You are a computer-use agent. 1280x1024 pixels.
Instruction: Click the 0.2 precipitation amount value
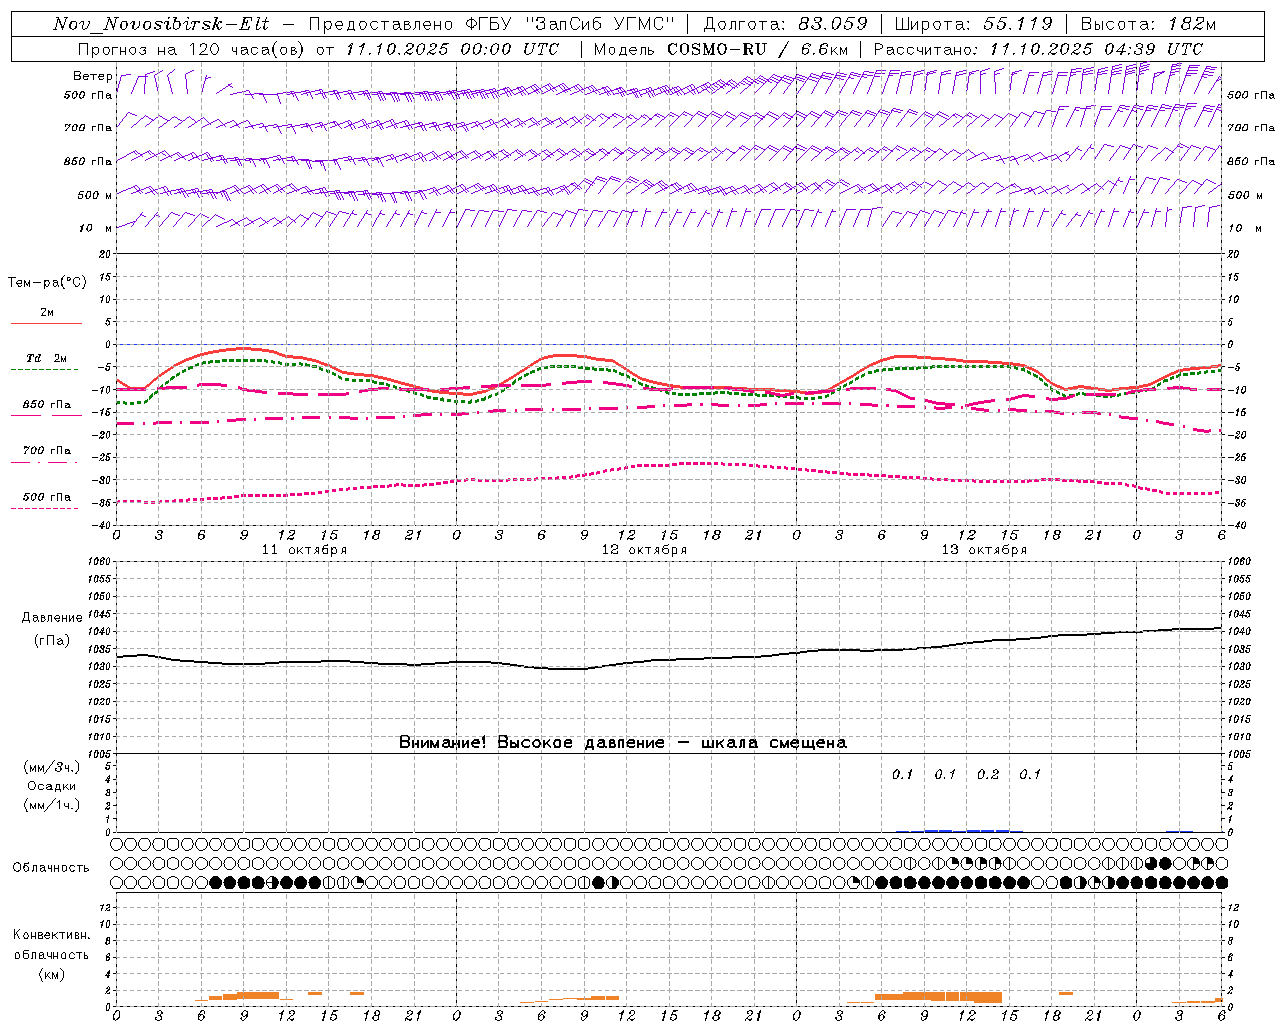point(988,774)
